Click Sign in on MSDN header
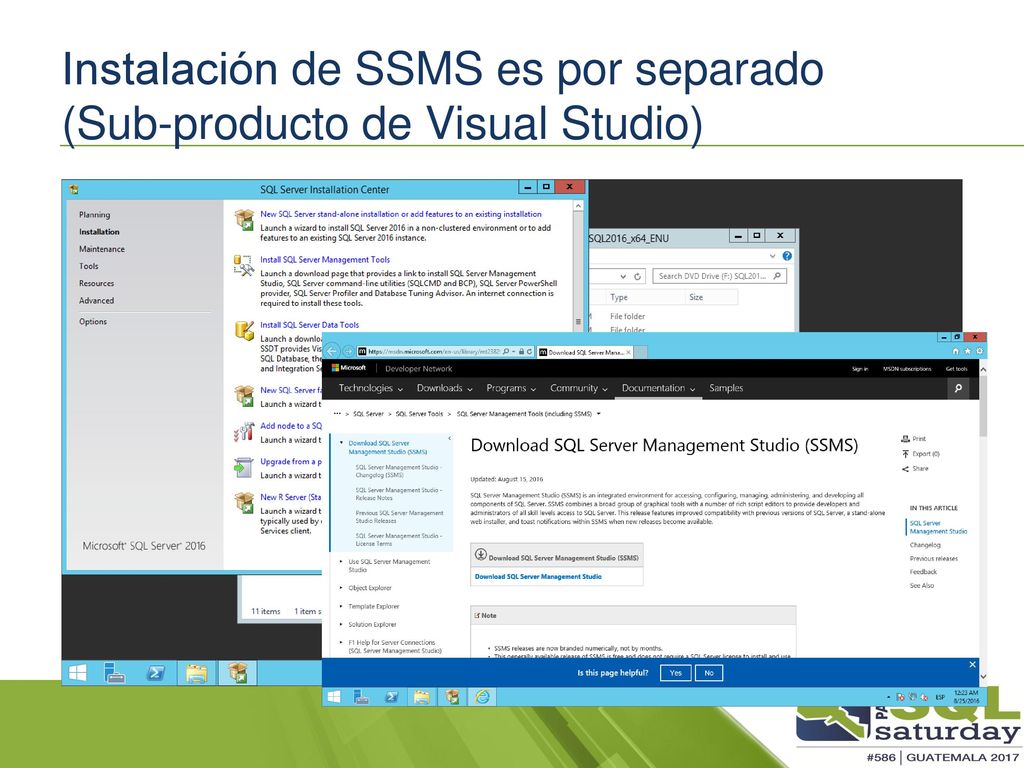This screenshot has width=1024, height=768. point(860,369)
